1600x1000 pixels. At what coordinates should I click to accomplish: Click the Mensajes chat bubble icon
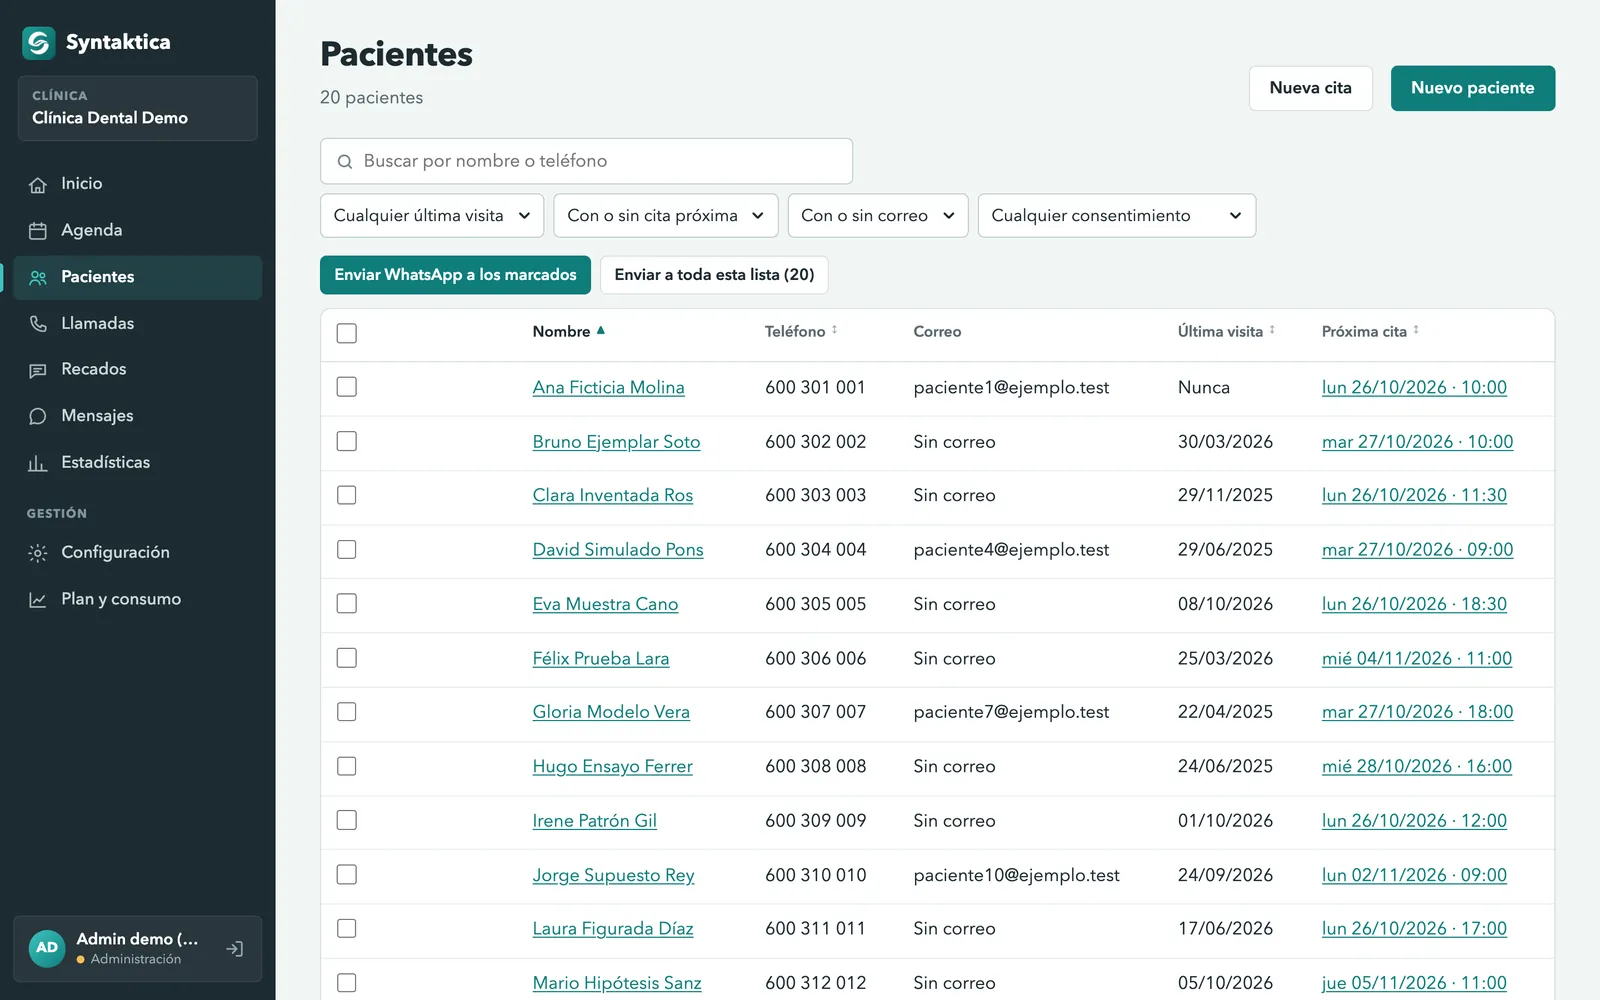[x=38, y=416]
